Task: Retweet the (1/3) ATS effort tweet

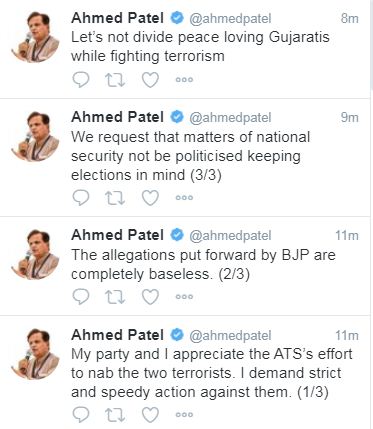Action: (x=115, y=415)
